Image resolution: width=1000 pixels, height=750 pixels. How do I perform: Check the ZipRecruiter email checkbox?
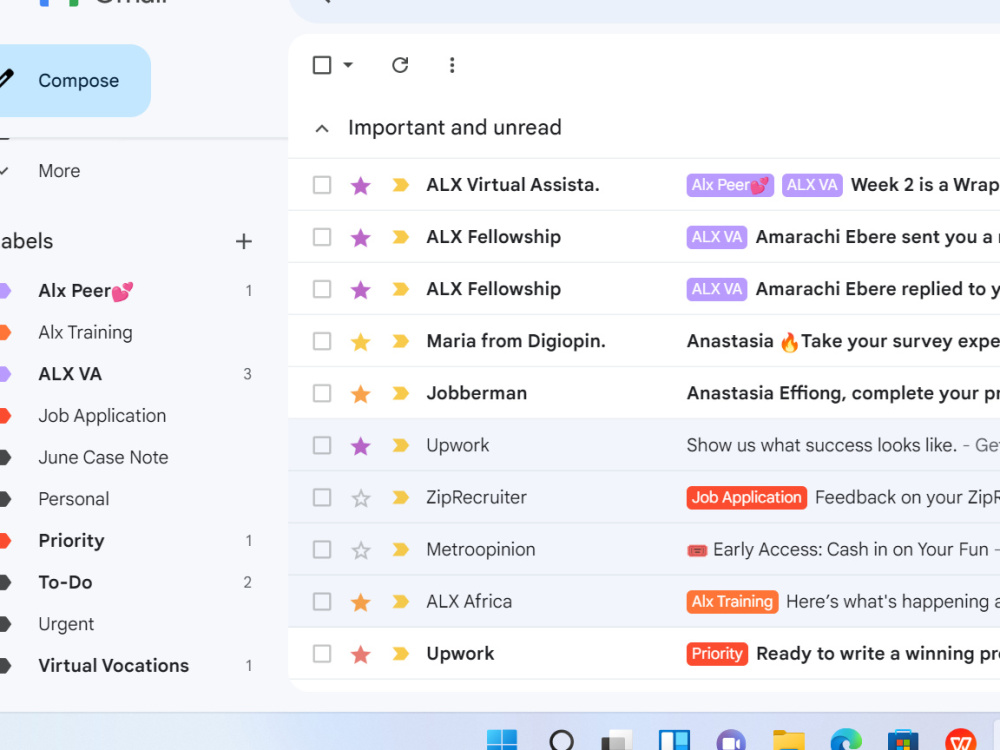[322, 497]
